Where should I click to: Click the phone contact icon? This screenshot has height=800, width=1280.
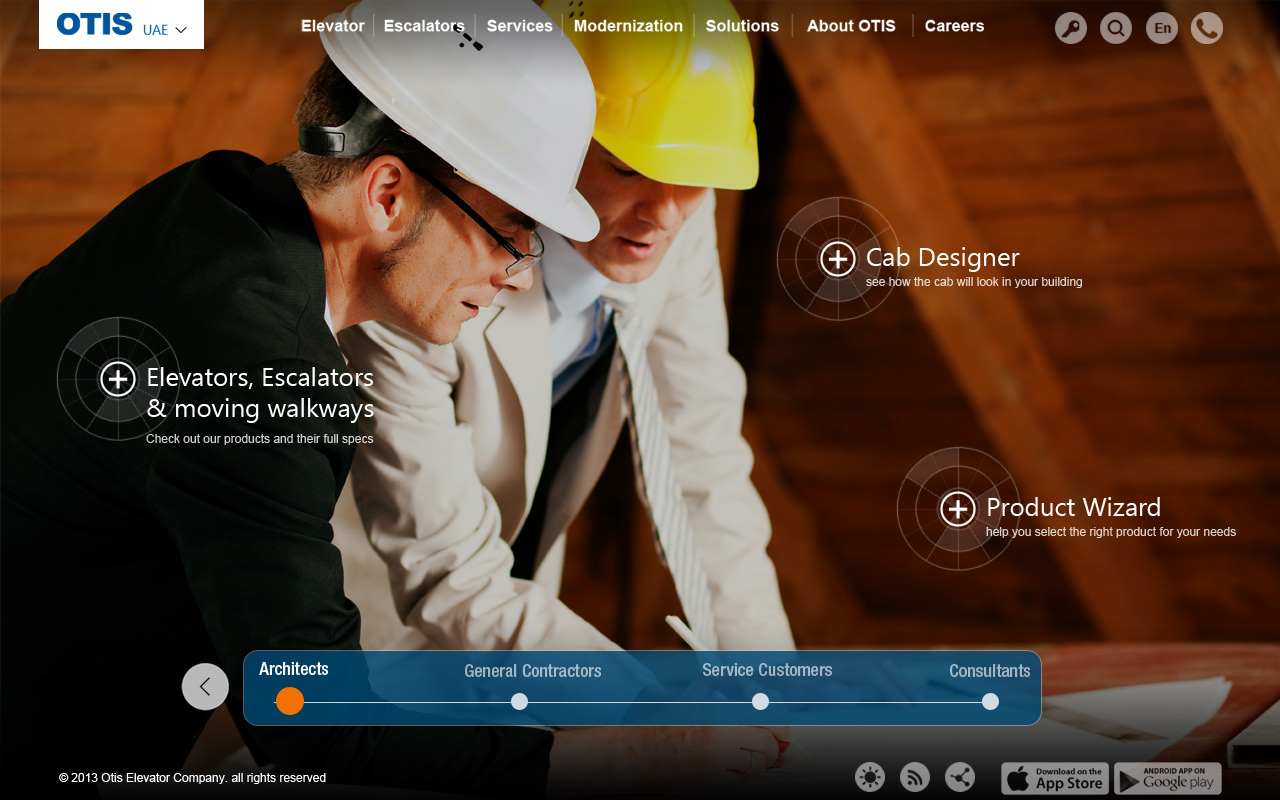[1207, 28]
